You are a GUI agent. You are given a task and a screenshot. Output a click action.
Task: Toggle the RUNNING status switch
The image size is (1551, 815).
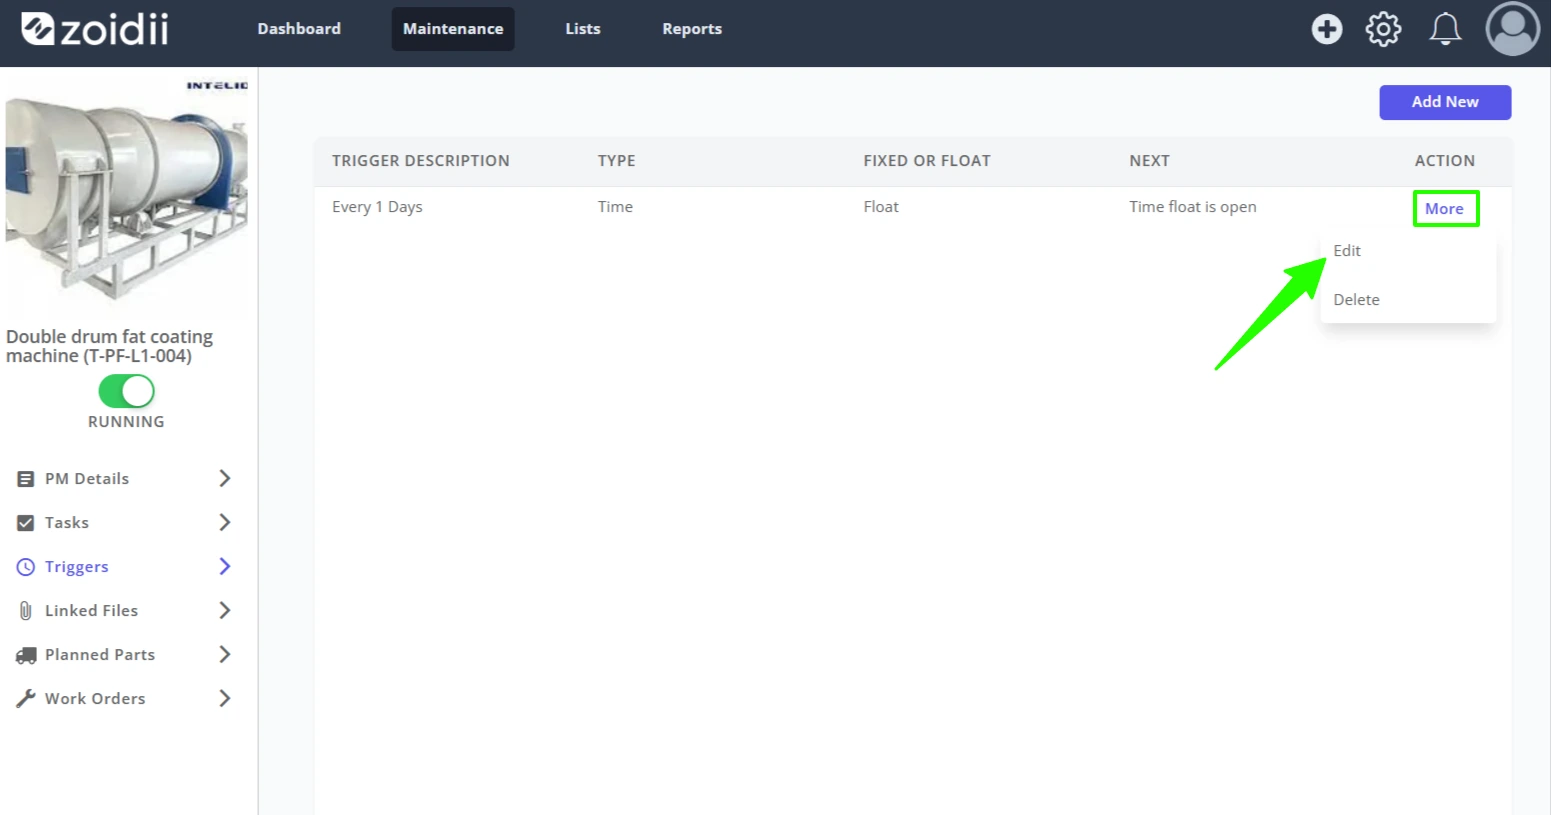[126, 391]
